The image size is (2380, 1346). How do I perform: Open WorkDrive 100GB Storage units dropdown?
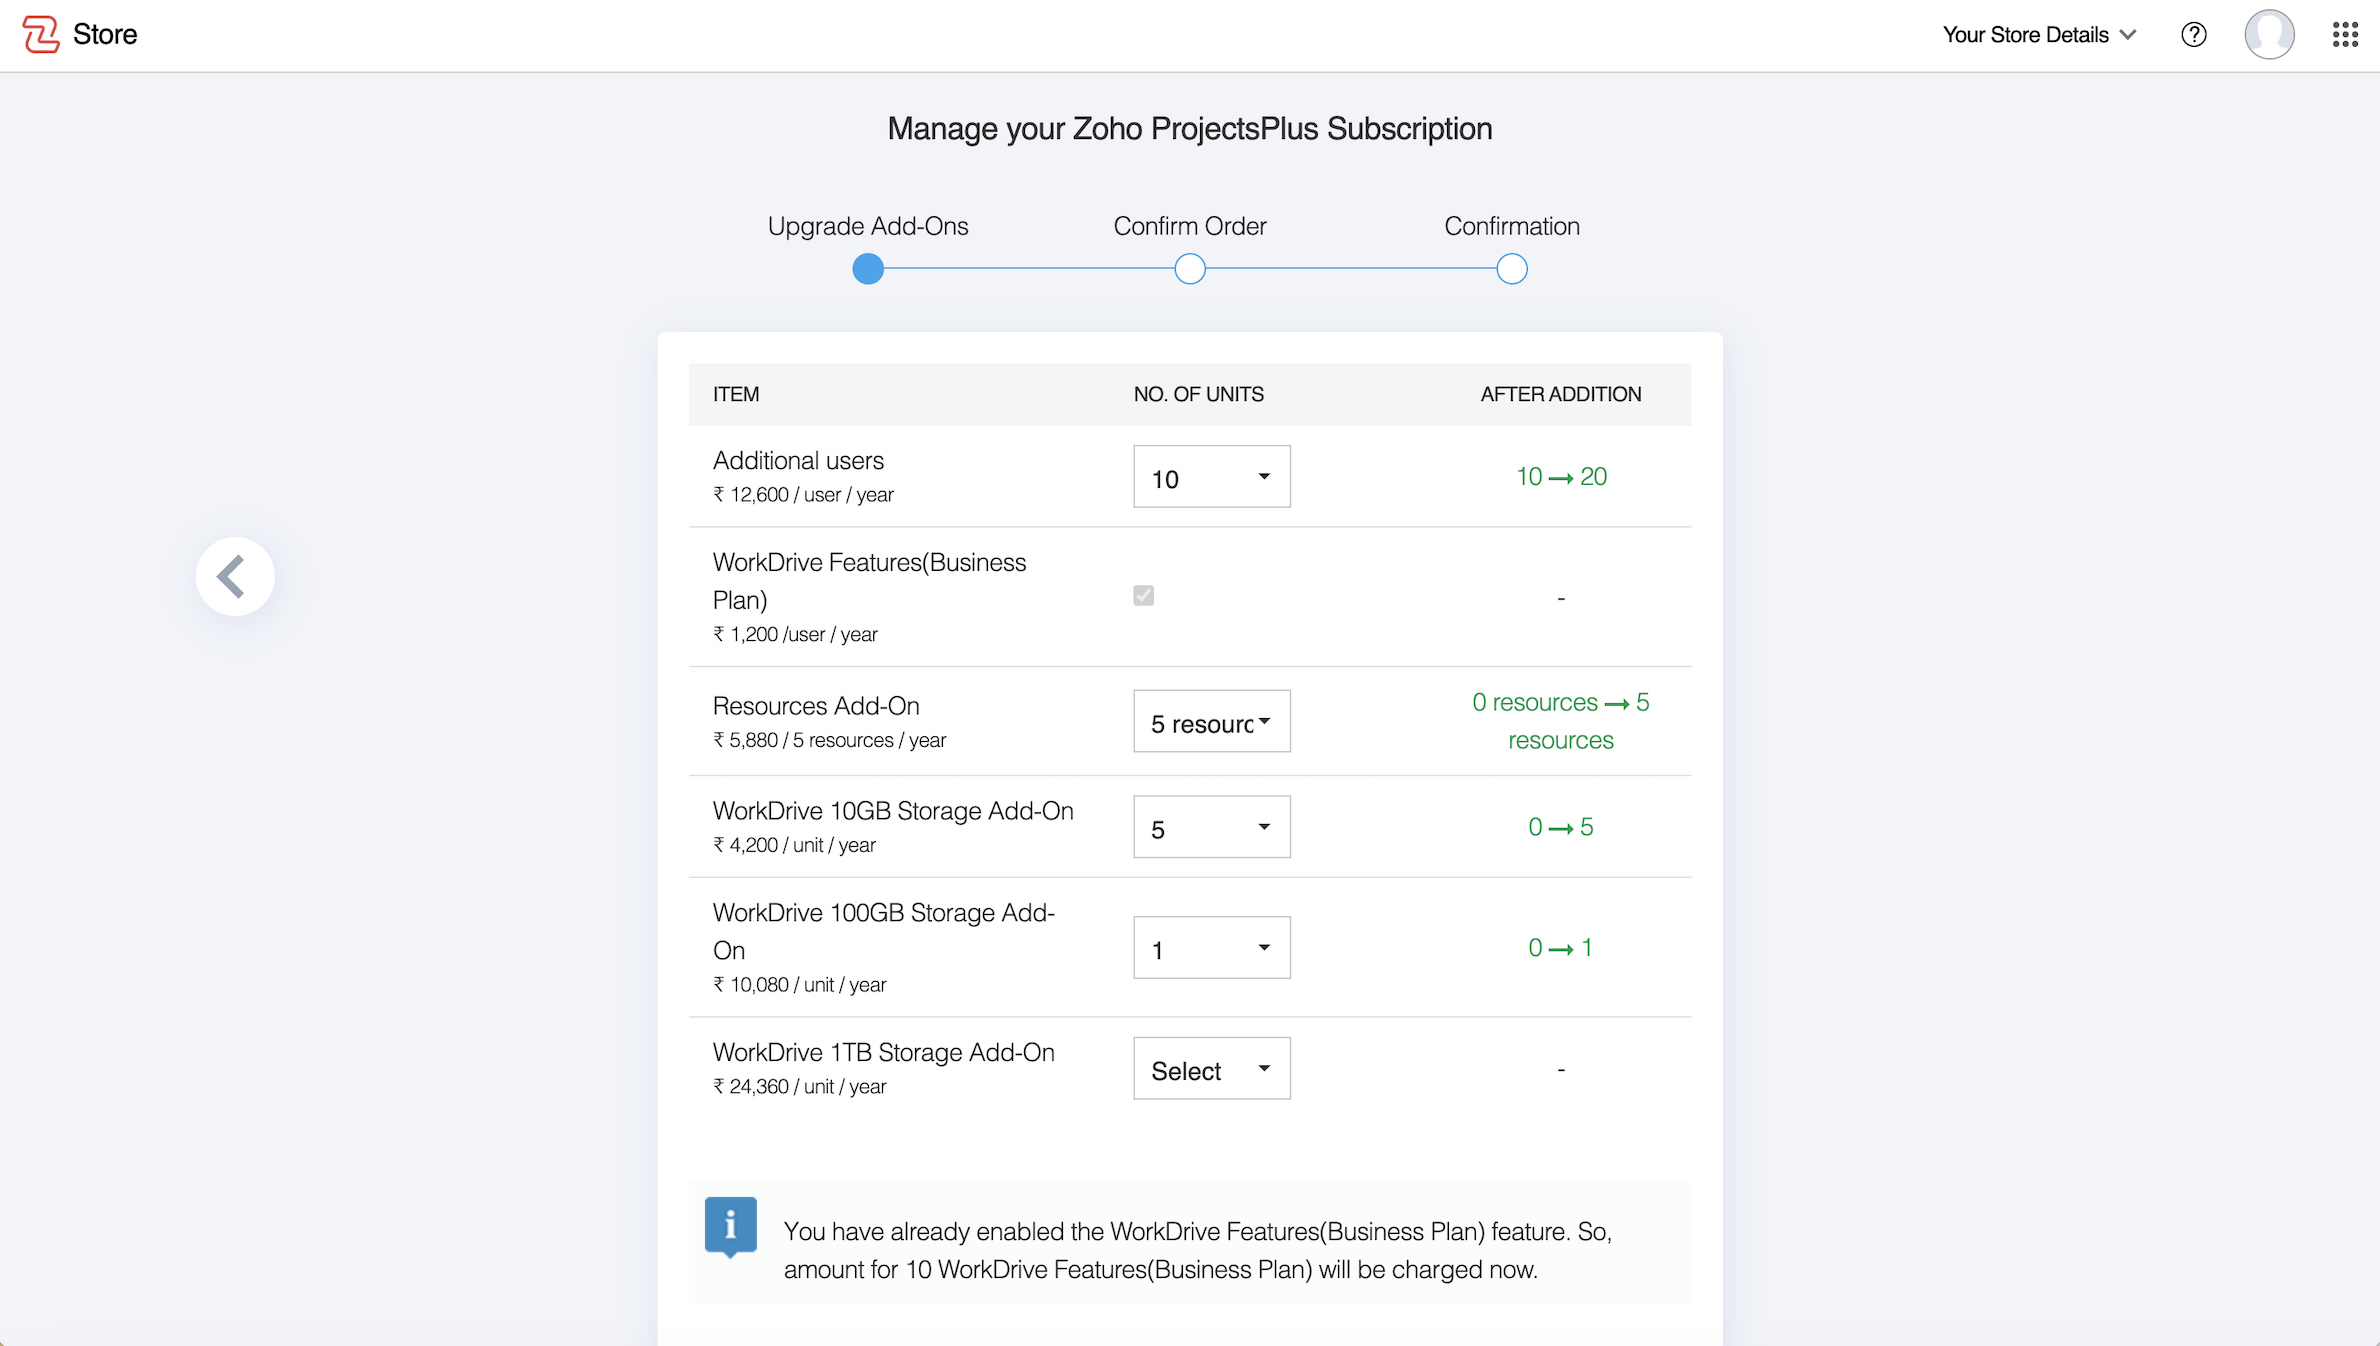pyautogui.click(x=1211, y=948)
